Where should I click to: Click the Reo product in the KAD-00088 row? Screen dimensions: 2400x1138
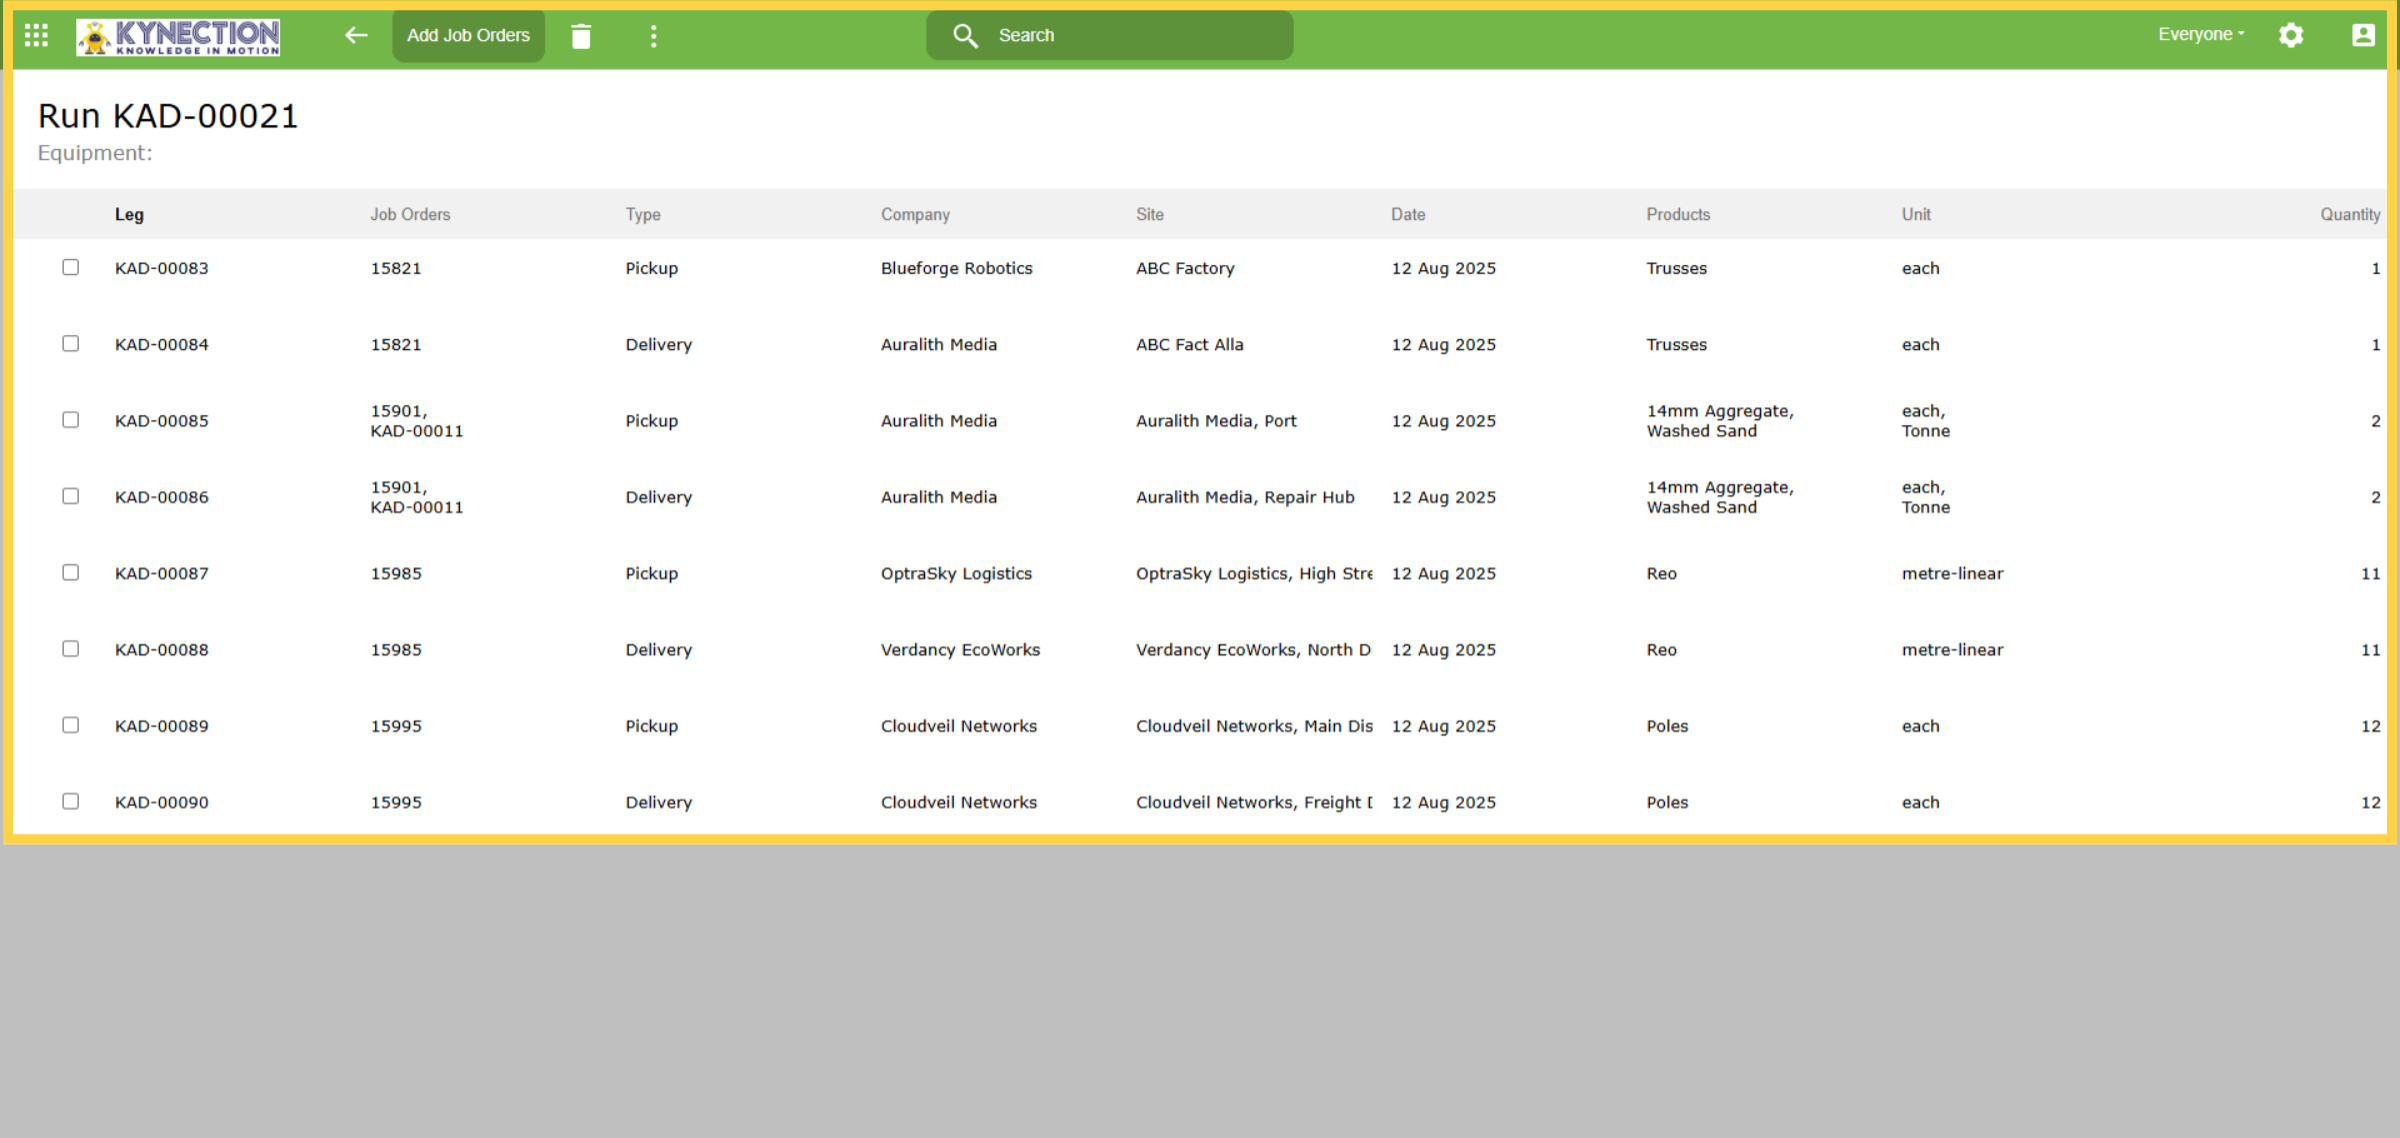1661,650
